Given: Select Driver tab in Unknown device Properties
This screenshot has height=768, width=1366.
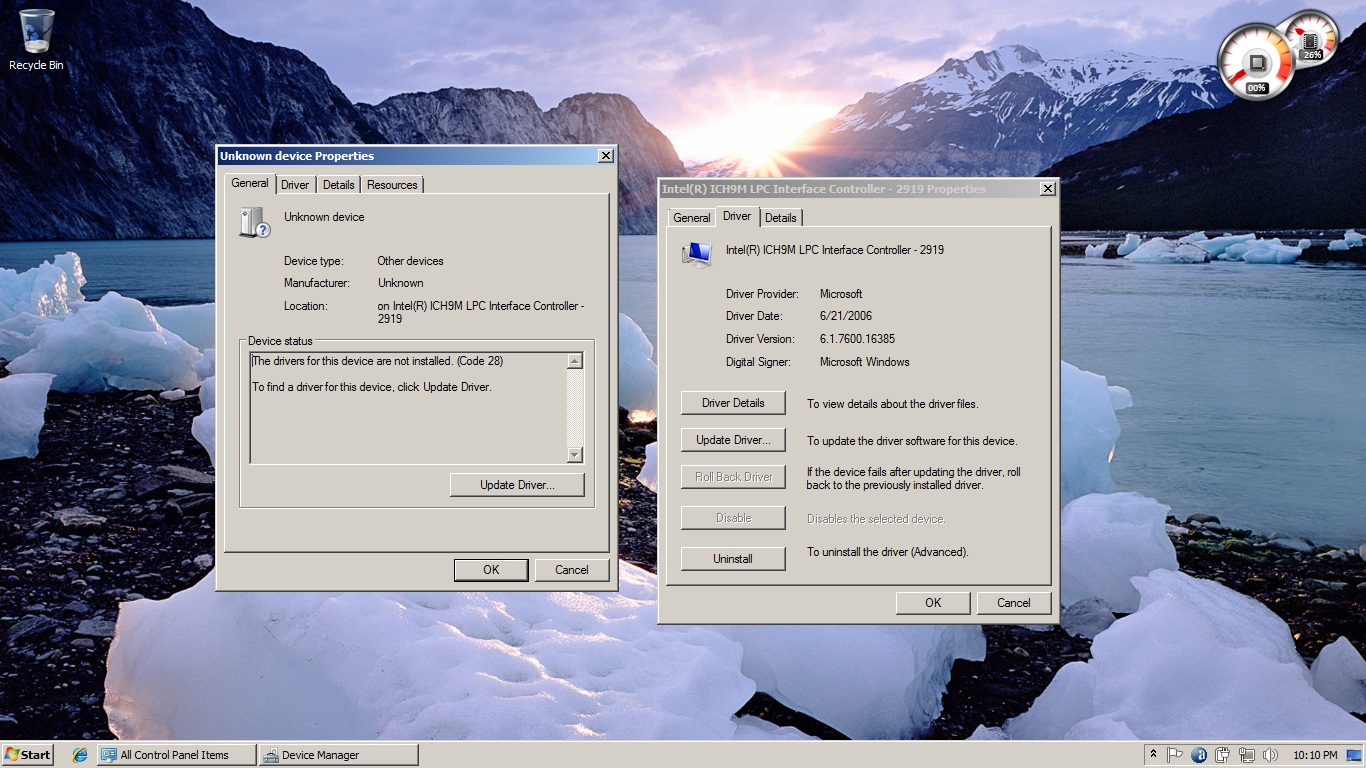Looking at the screenshot, I should (295, 185).
